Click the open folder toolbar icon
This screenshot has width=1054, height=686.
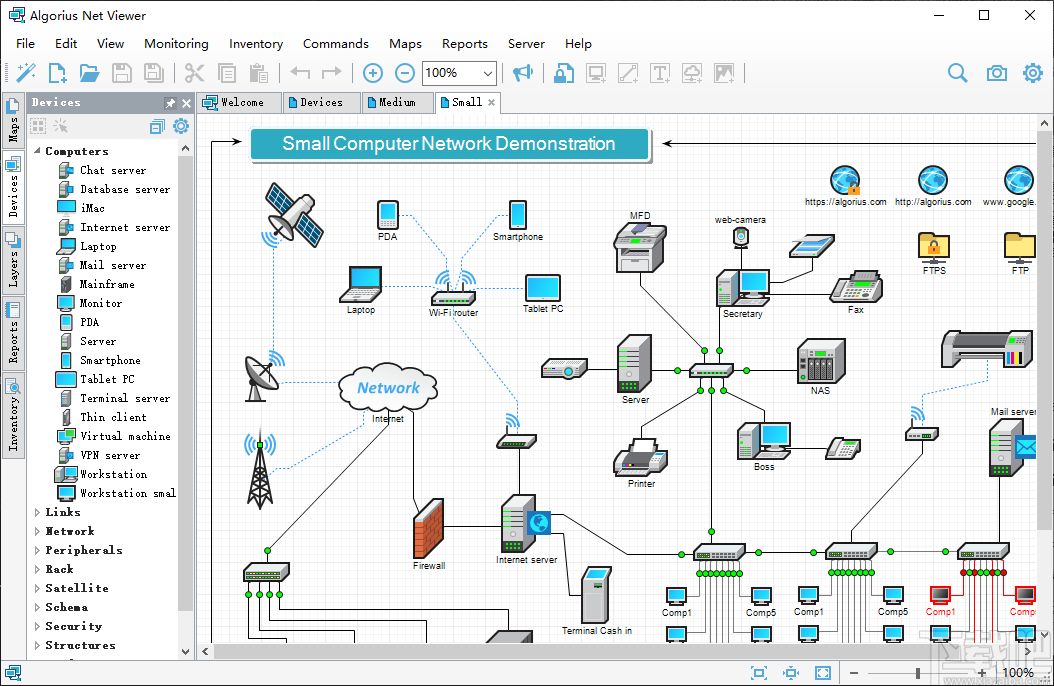point(90,73)
